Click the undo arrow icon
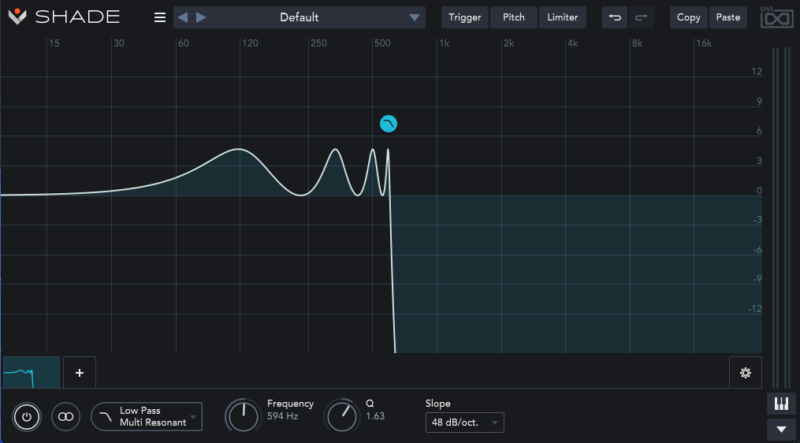Image resolution: width=800 pixels, height=443 pixels. (x=615, y=17)
